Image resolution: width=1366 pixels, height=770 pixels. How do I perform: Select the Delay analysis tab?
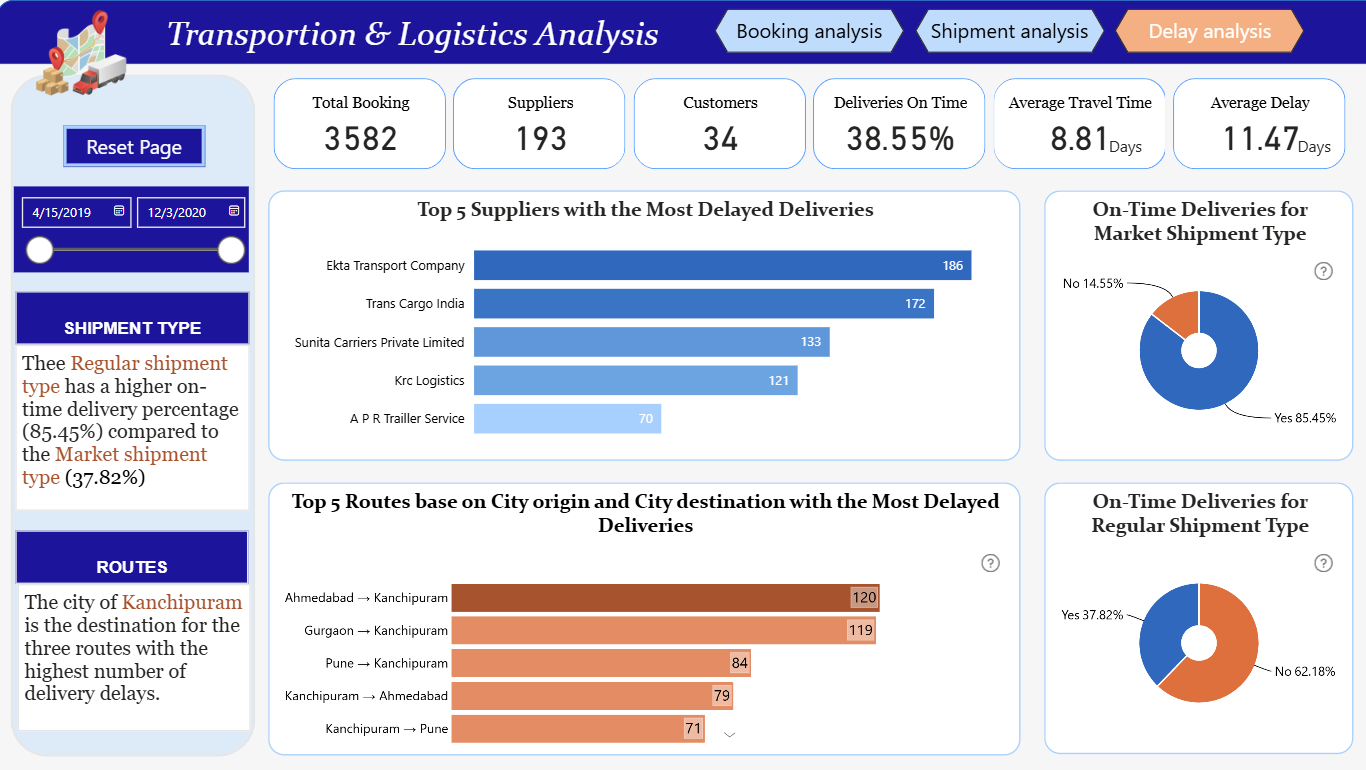click(x=1209, y=32)
